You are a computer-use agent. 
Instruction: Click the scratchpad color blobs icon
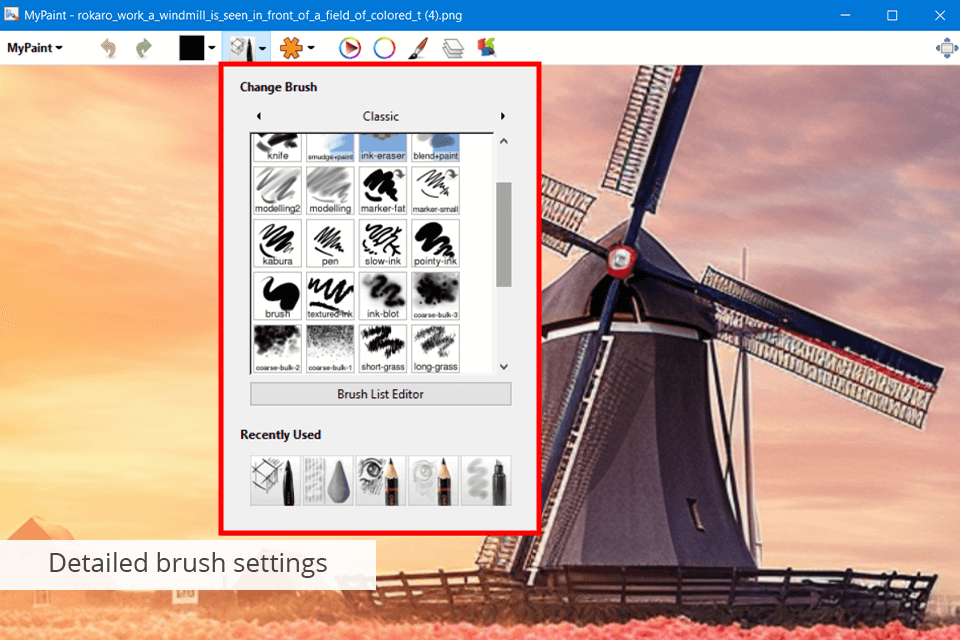pyautogui.click(x=487, y=48)
